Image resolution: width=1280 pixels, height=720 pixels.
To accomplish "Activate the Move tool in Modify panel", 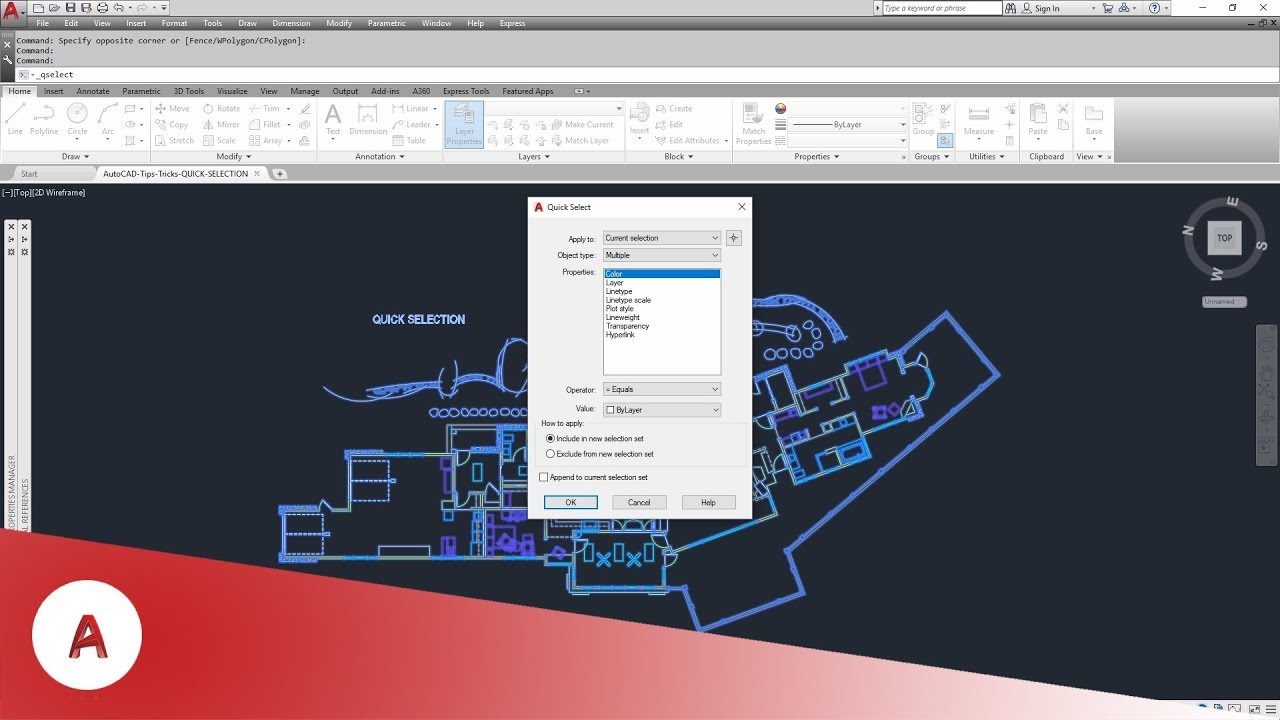I will tap(172, 109).
